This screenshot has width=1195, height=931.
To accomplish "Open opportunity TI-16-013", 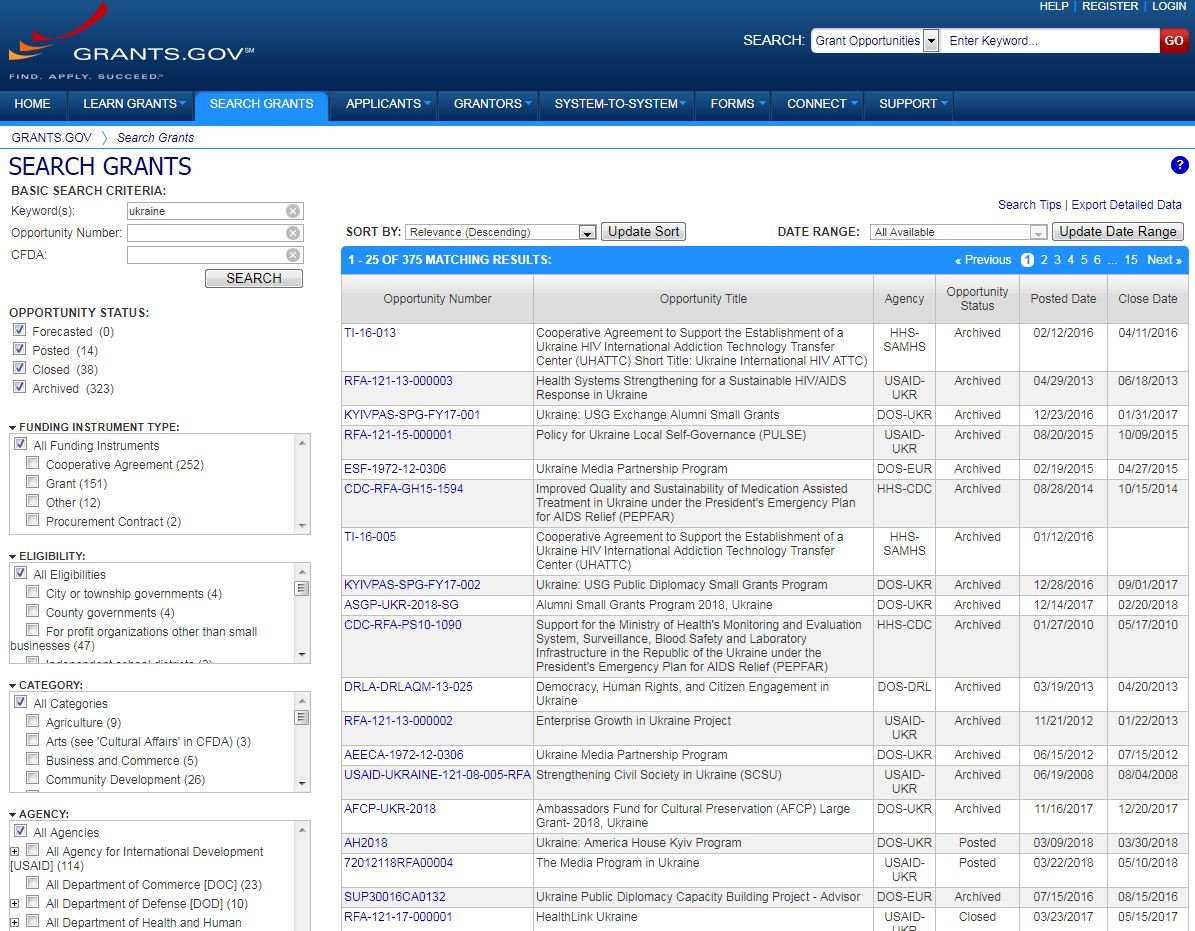I will [370, 333].
